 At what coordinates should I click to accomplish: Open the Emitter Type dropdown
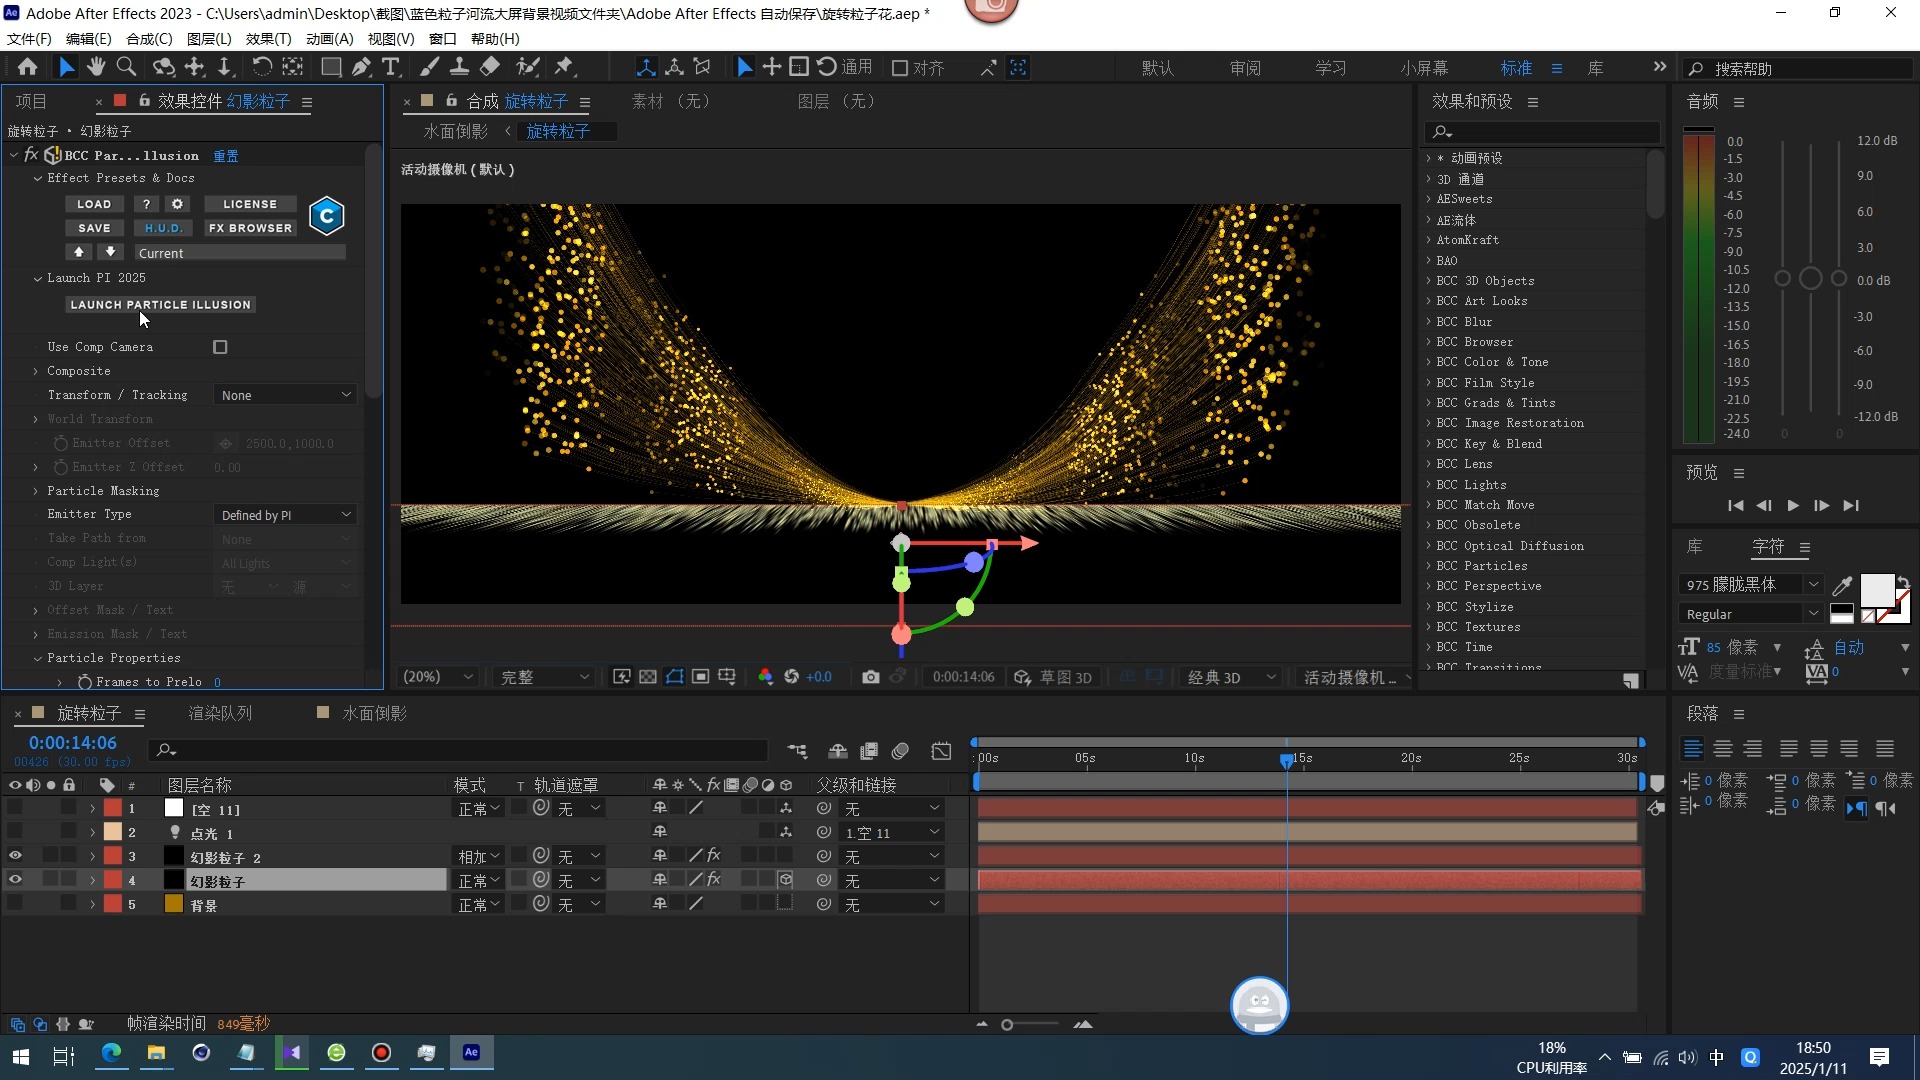(286, 515)
